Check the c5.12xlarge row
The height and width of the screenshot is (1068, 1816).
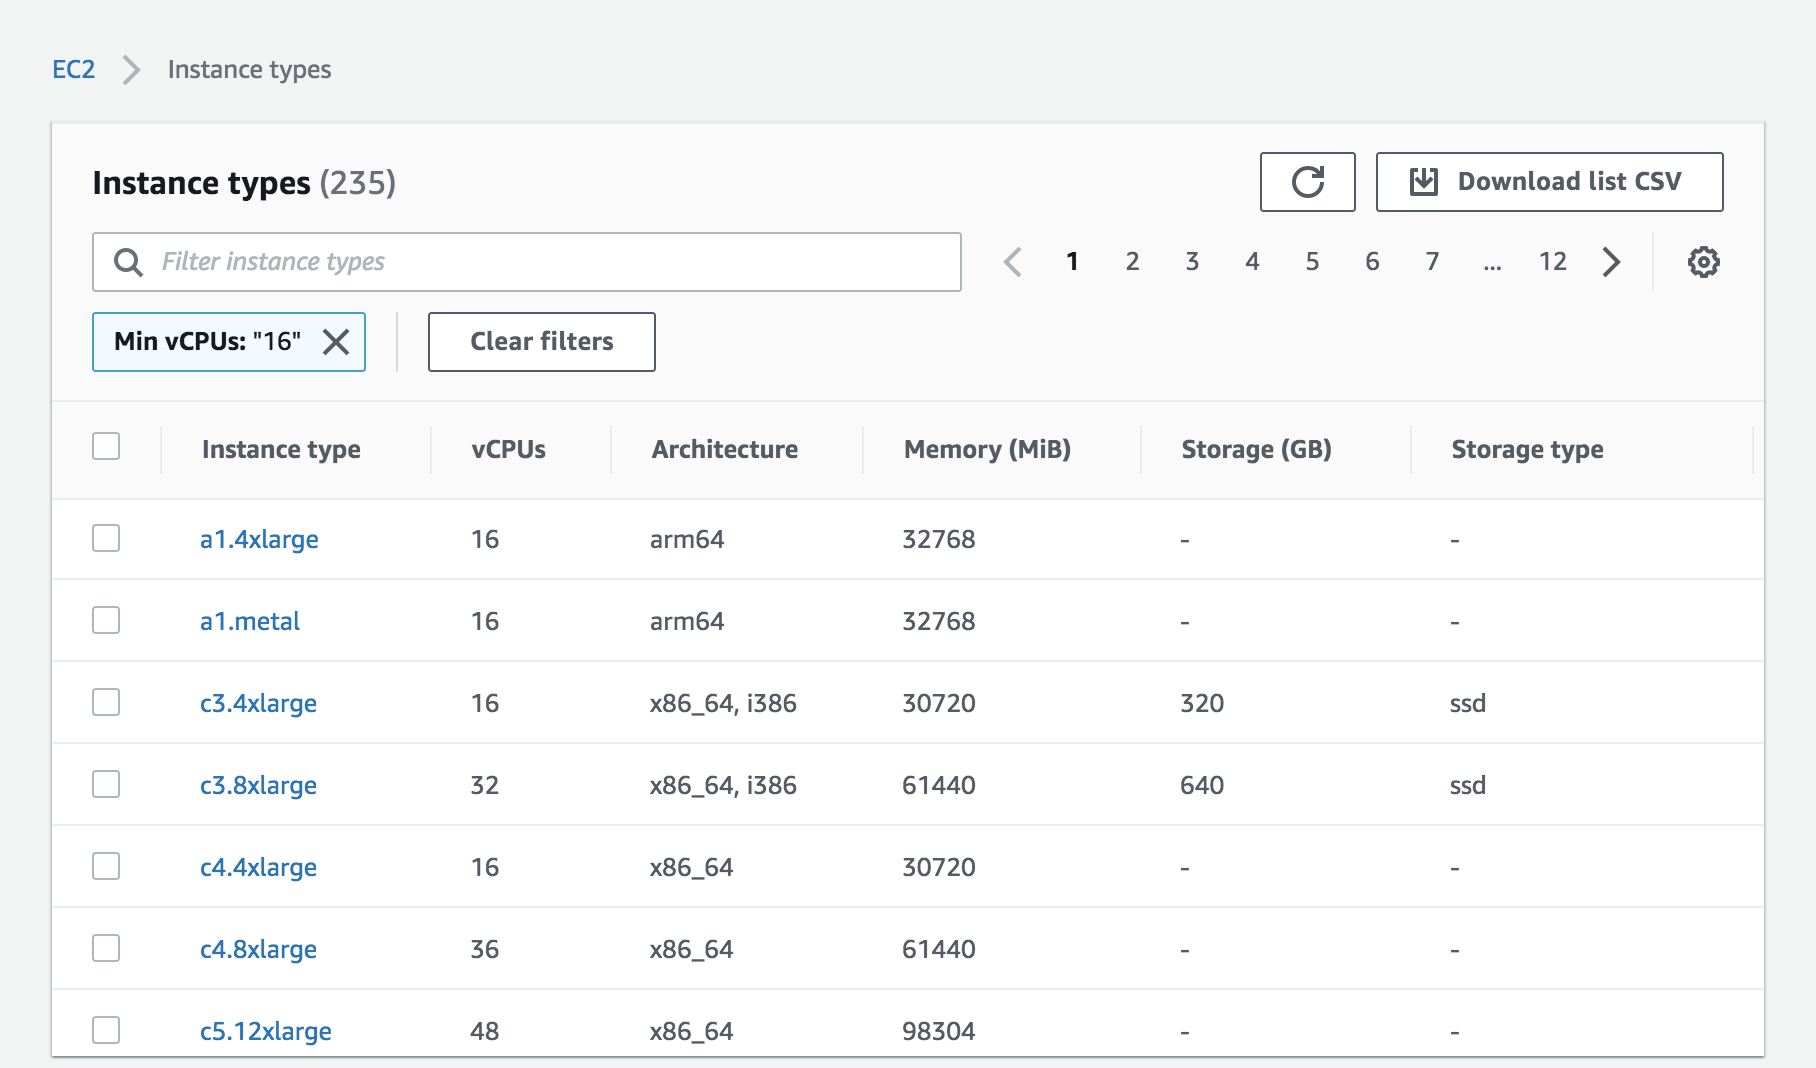coord(106,1030)
